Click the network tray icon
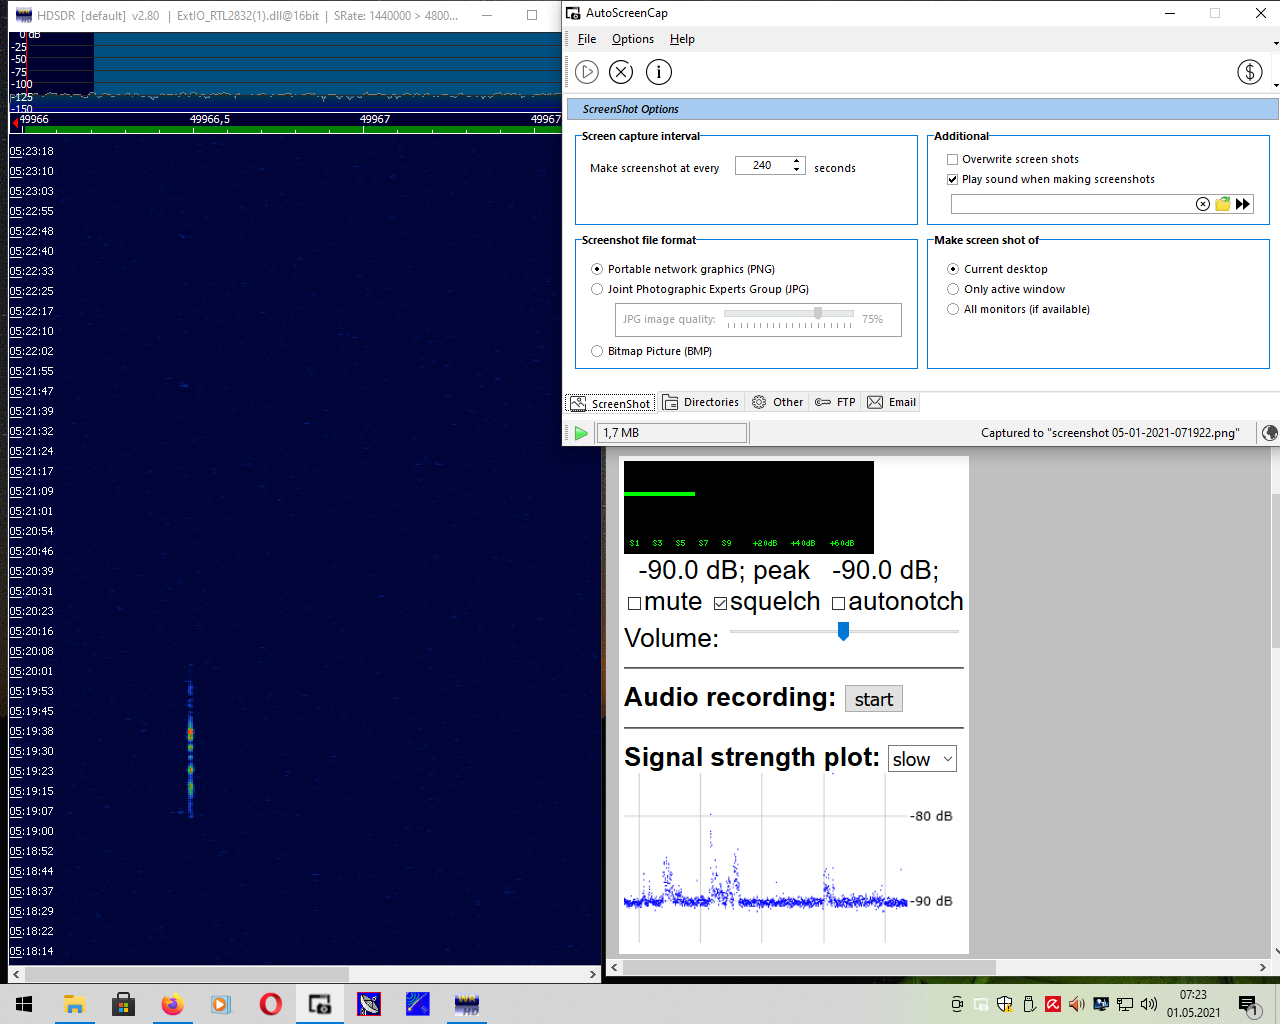The height and width of the screenshot is (1024, 1280). tap(1125, 1004)
